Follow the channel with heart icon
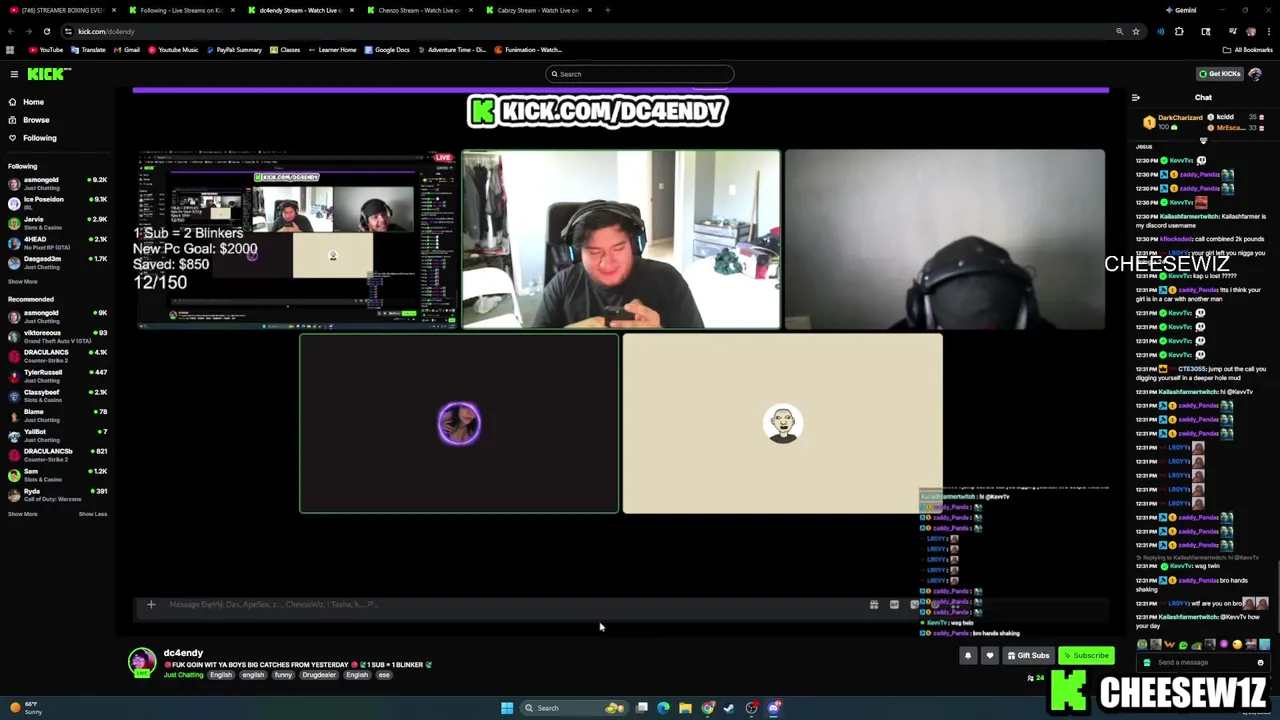 pos(990,656)
